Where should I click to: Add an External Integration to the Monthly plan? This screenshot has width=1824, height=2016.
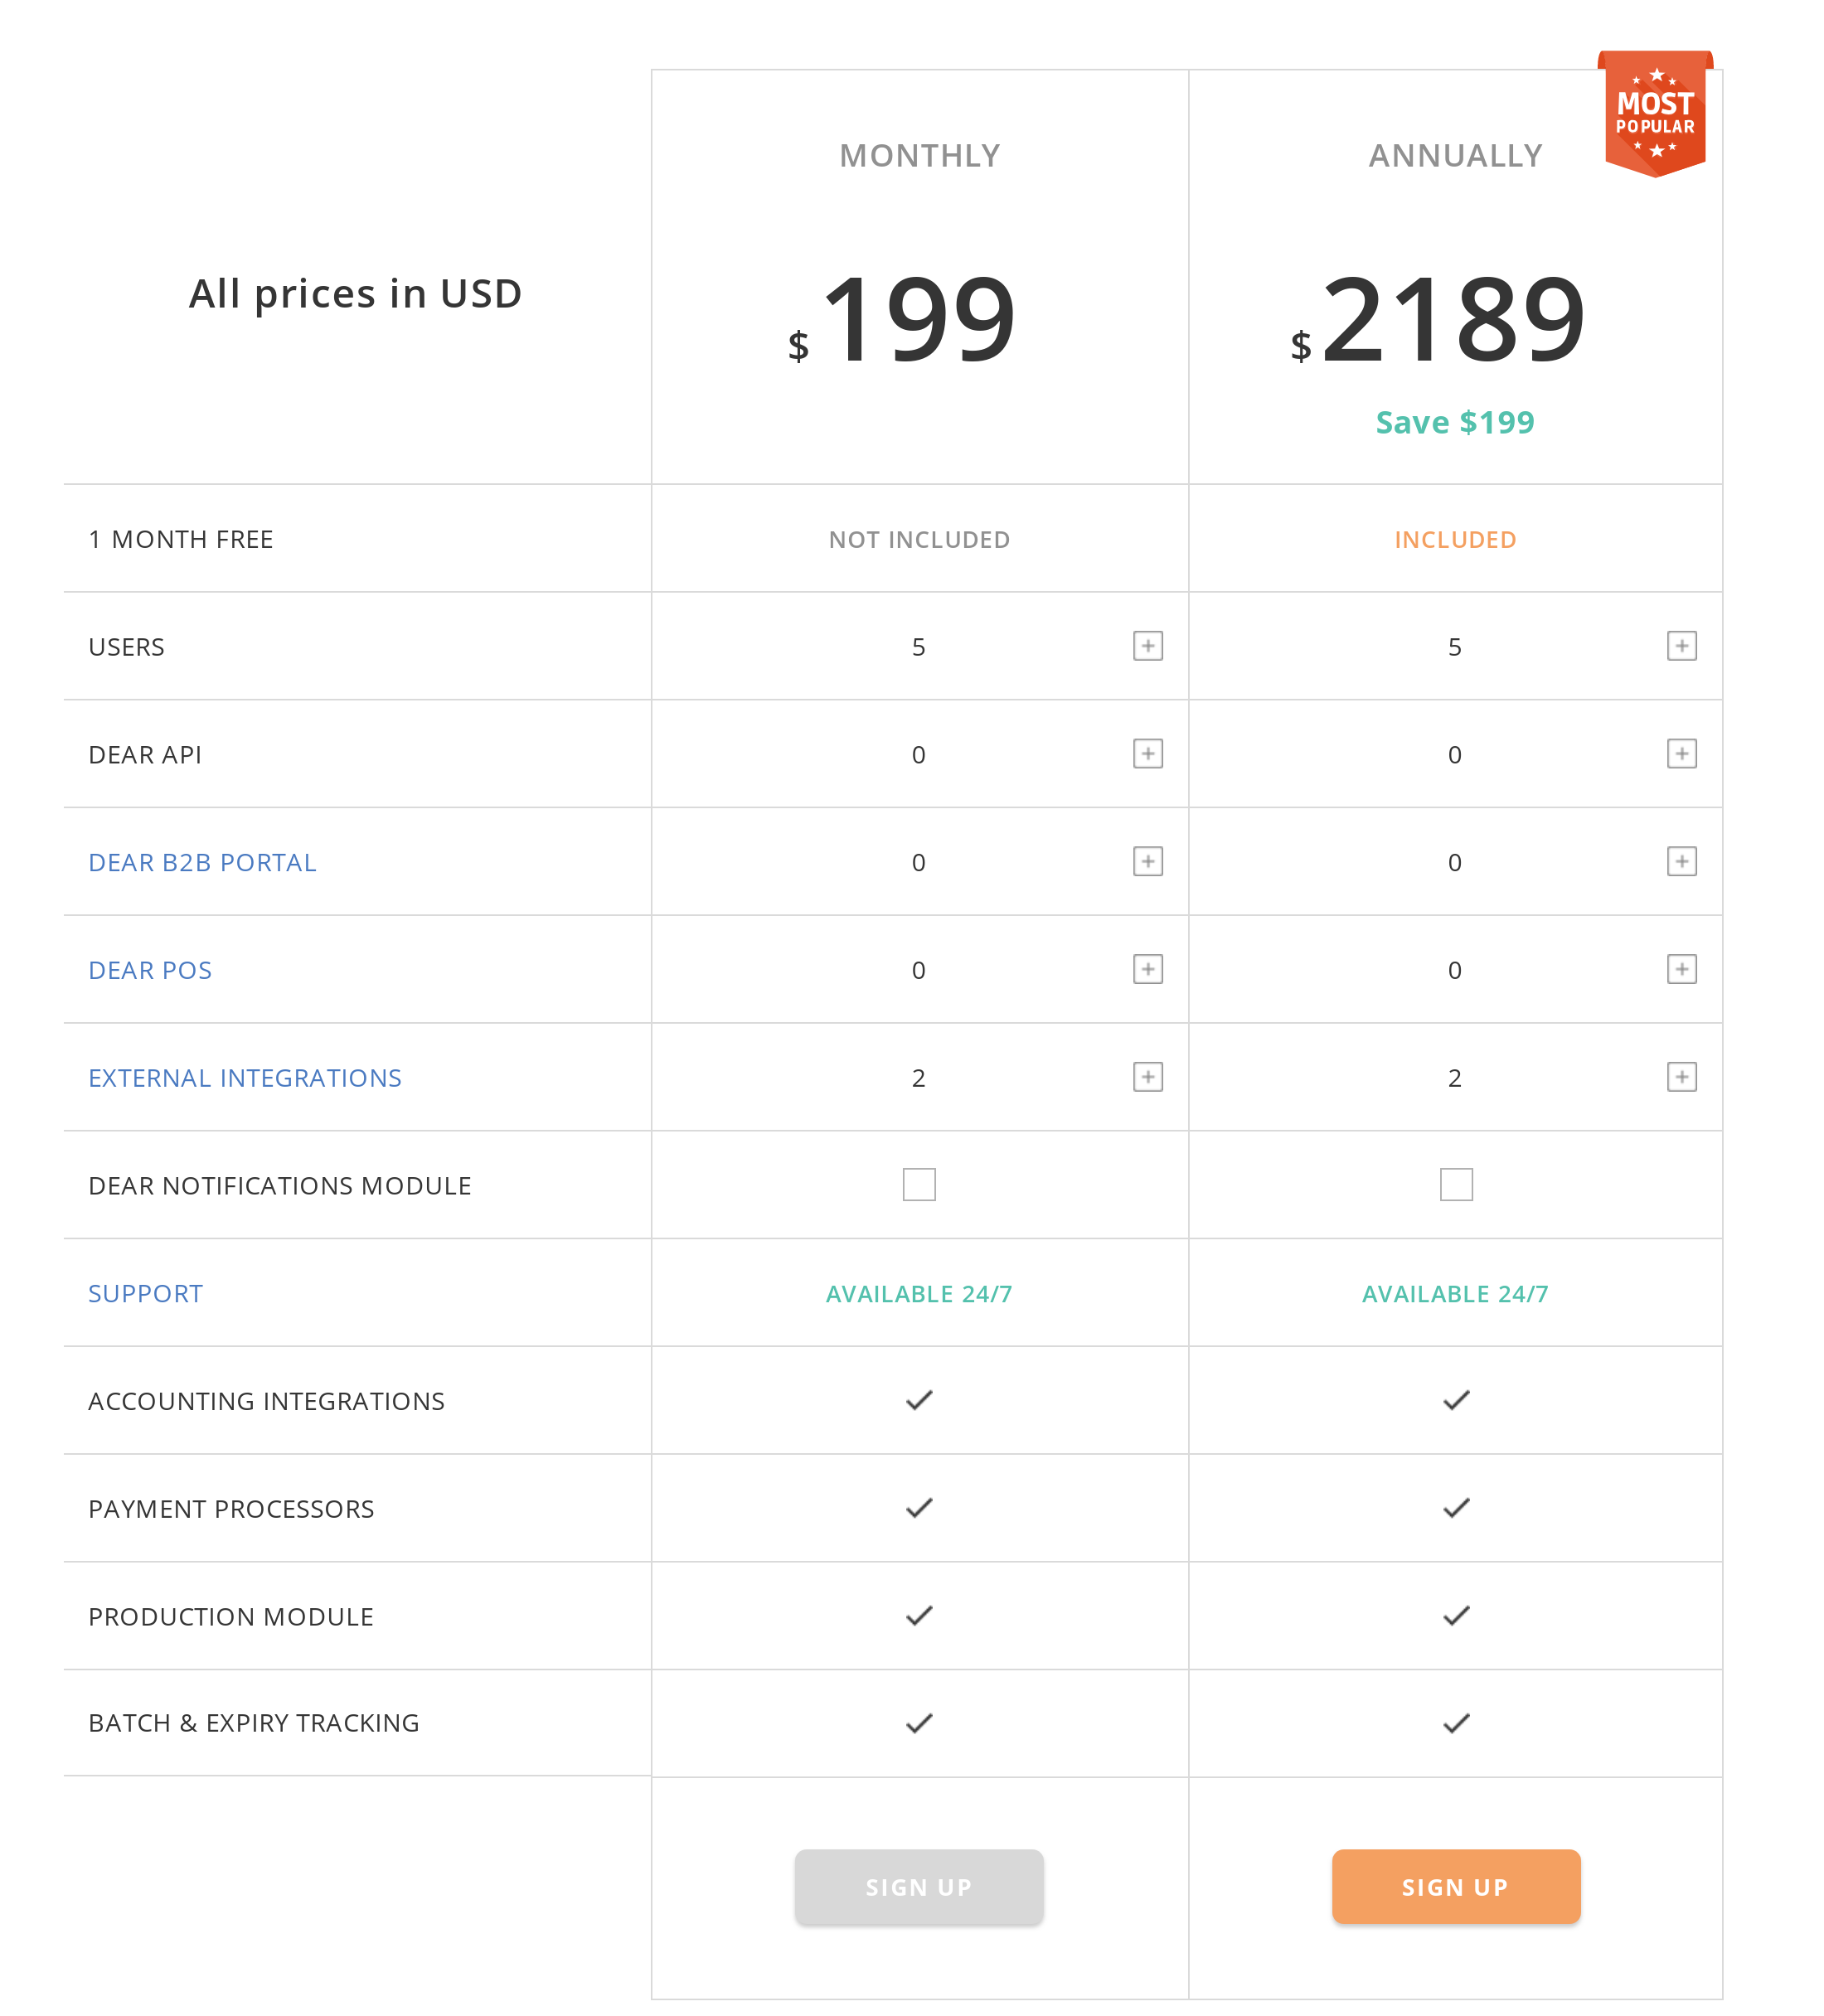tap(1148, 1077)
